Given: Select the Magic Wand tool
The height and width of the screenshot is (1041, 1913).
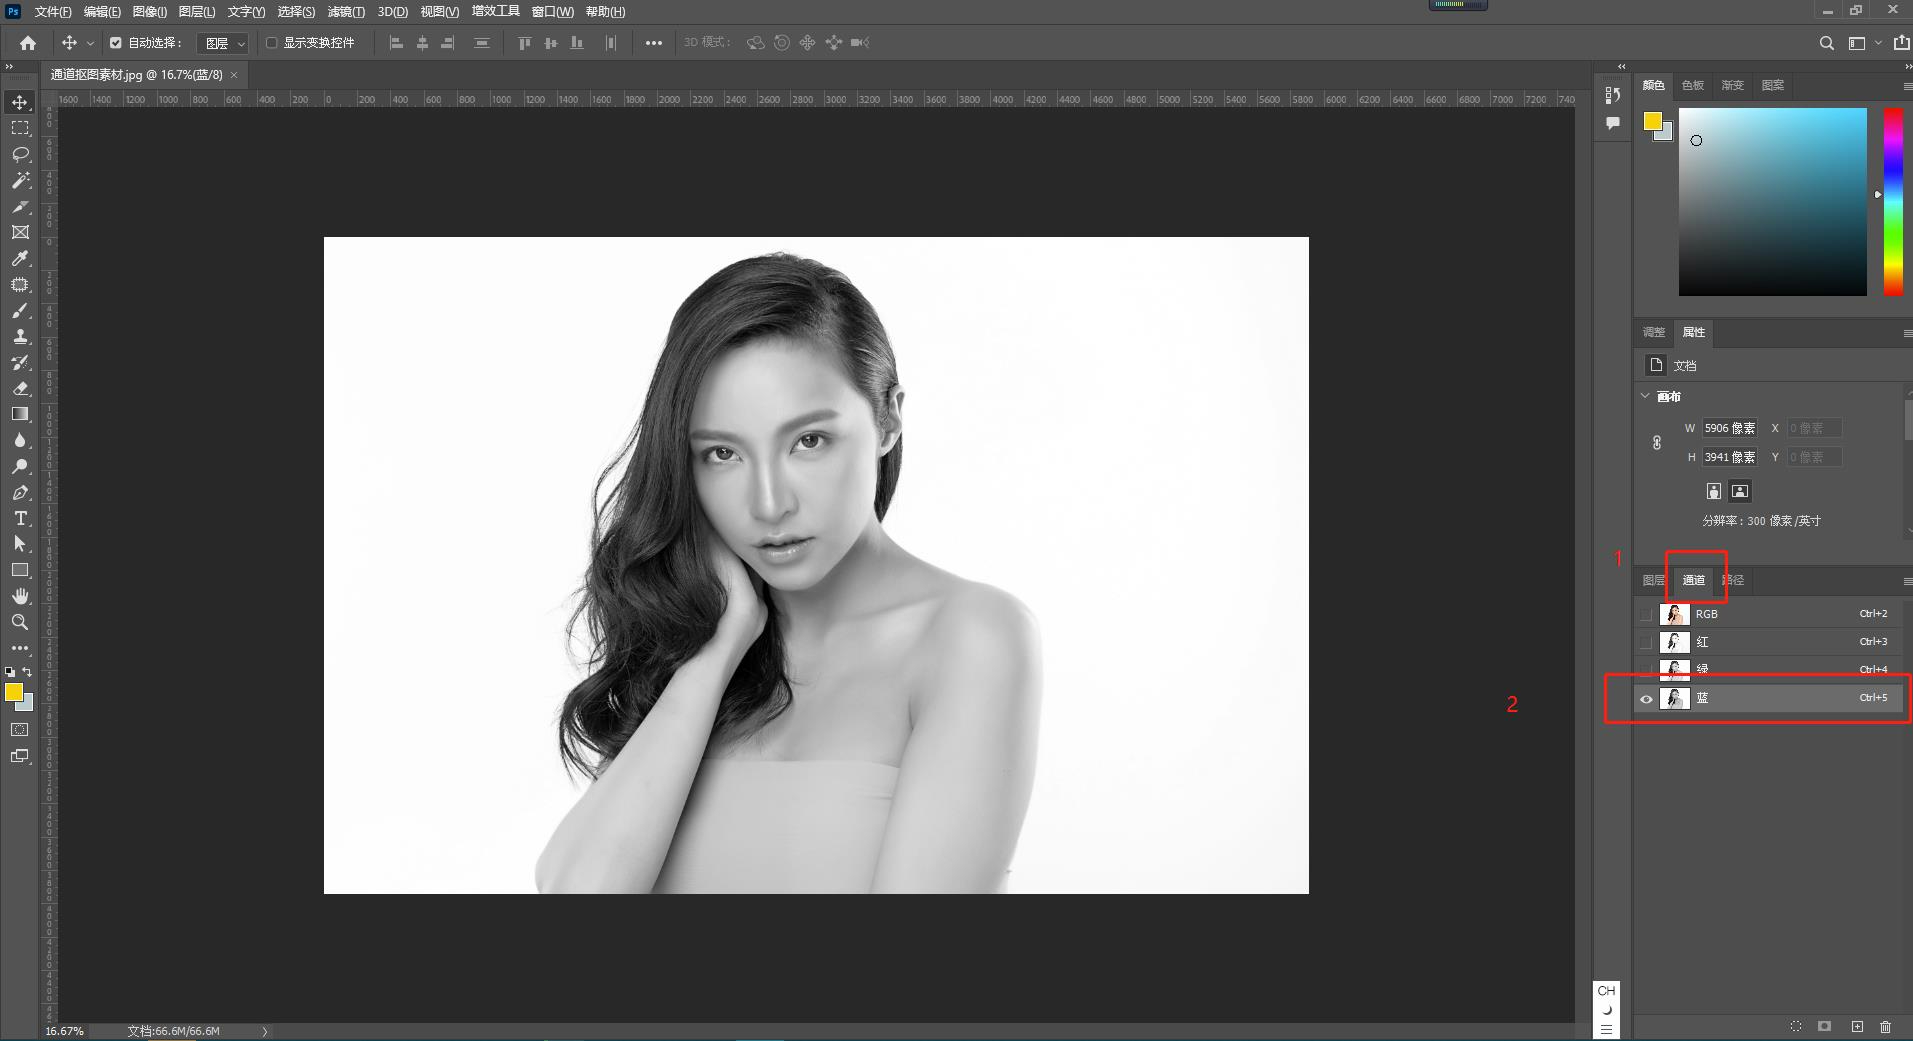Looking at the screenshot, I should [x=20, y=180].
